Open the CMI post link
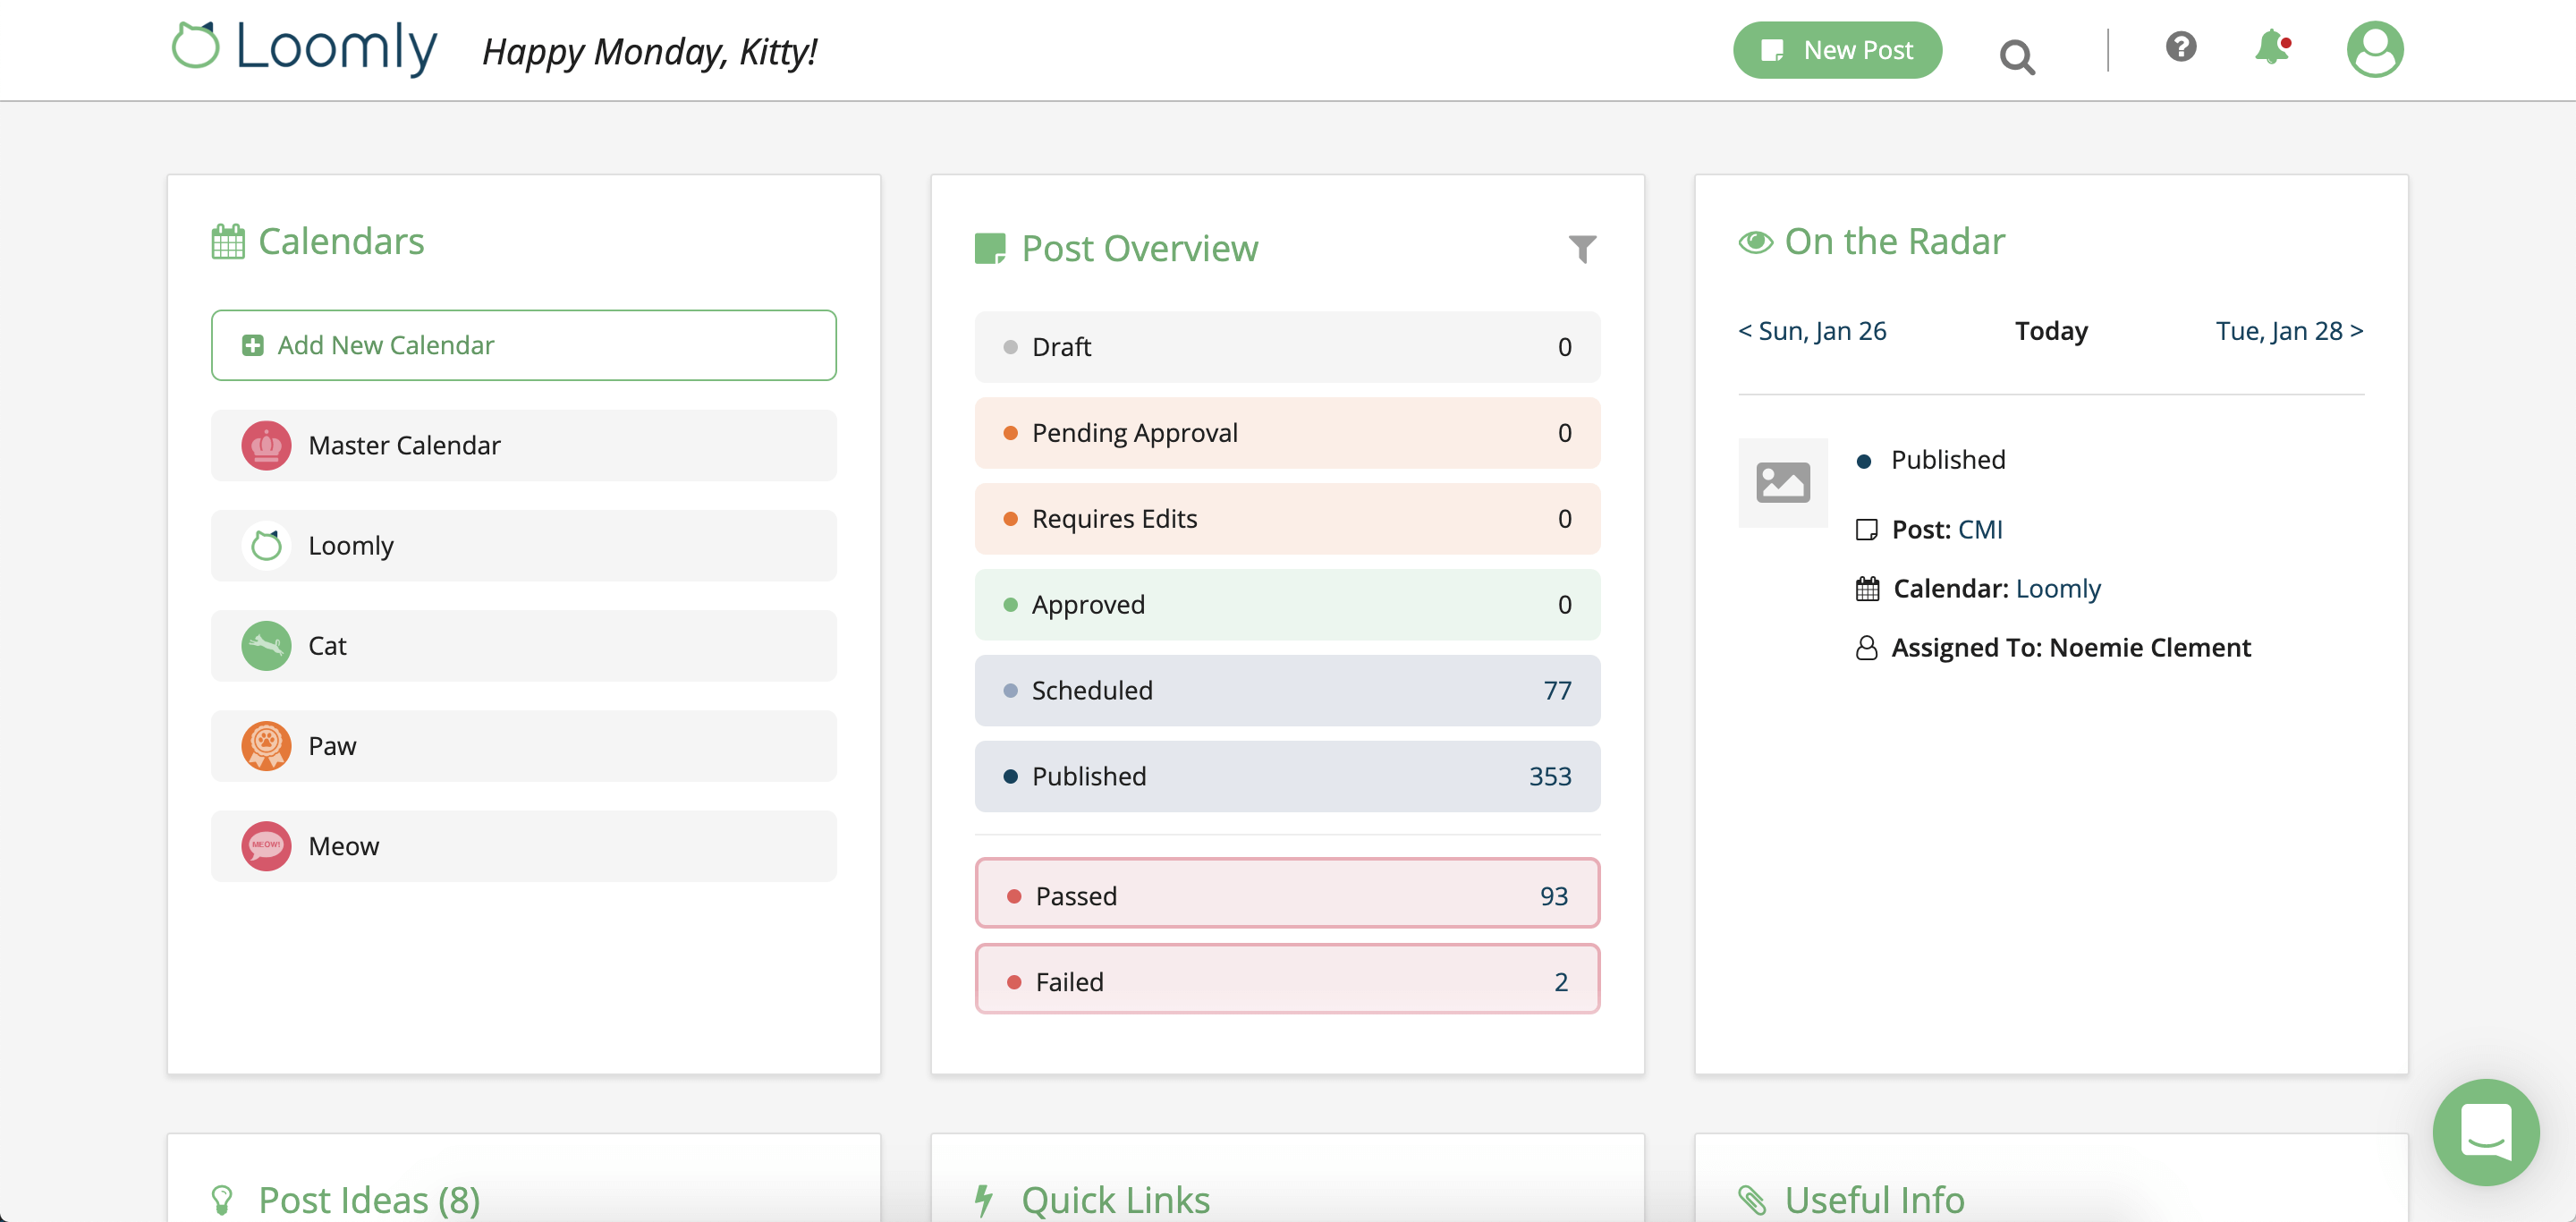The height and width of the screenshot is (1222, 2576). click(x=1981, y=529)
